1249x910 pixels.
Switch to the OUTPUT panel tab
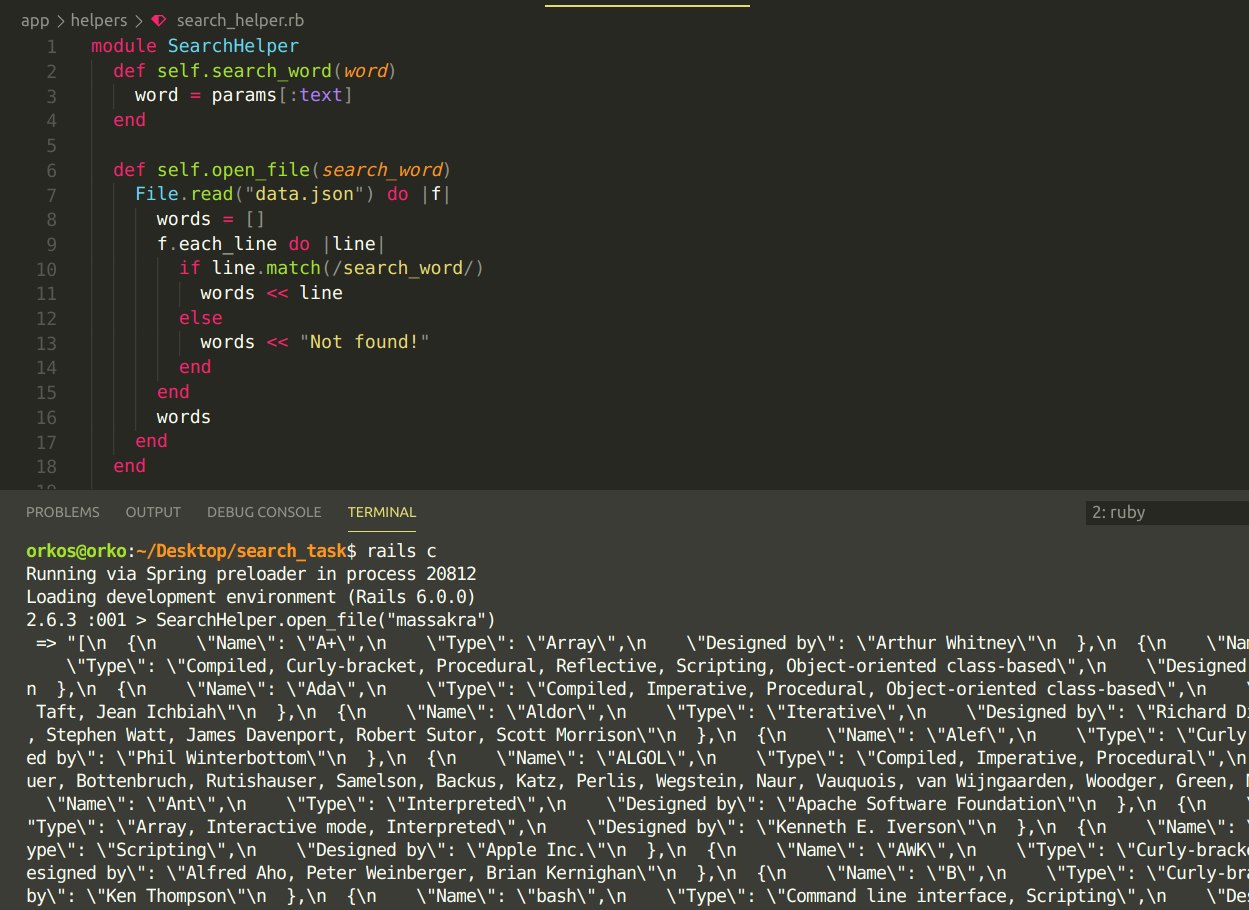pos(153,512)
